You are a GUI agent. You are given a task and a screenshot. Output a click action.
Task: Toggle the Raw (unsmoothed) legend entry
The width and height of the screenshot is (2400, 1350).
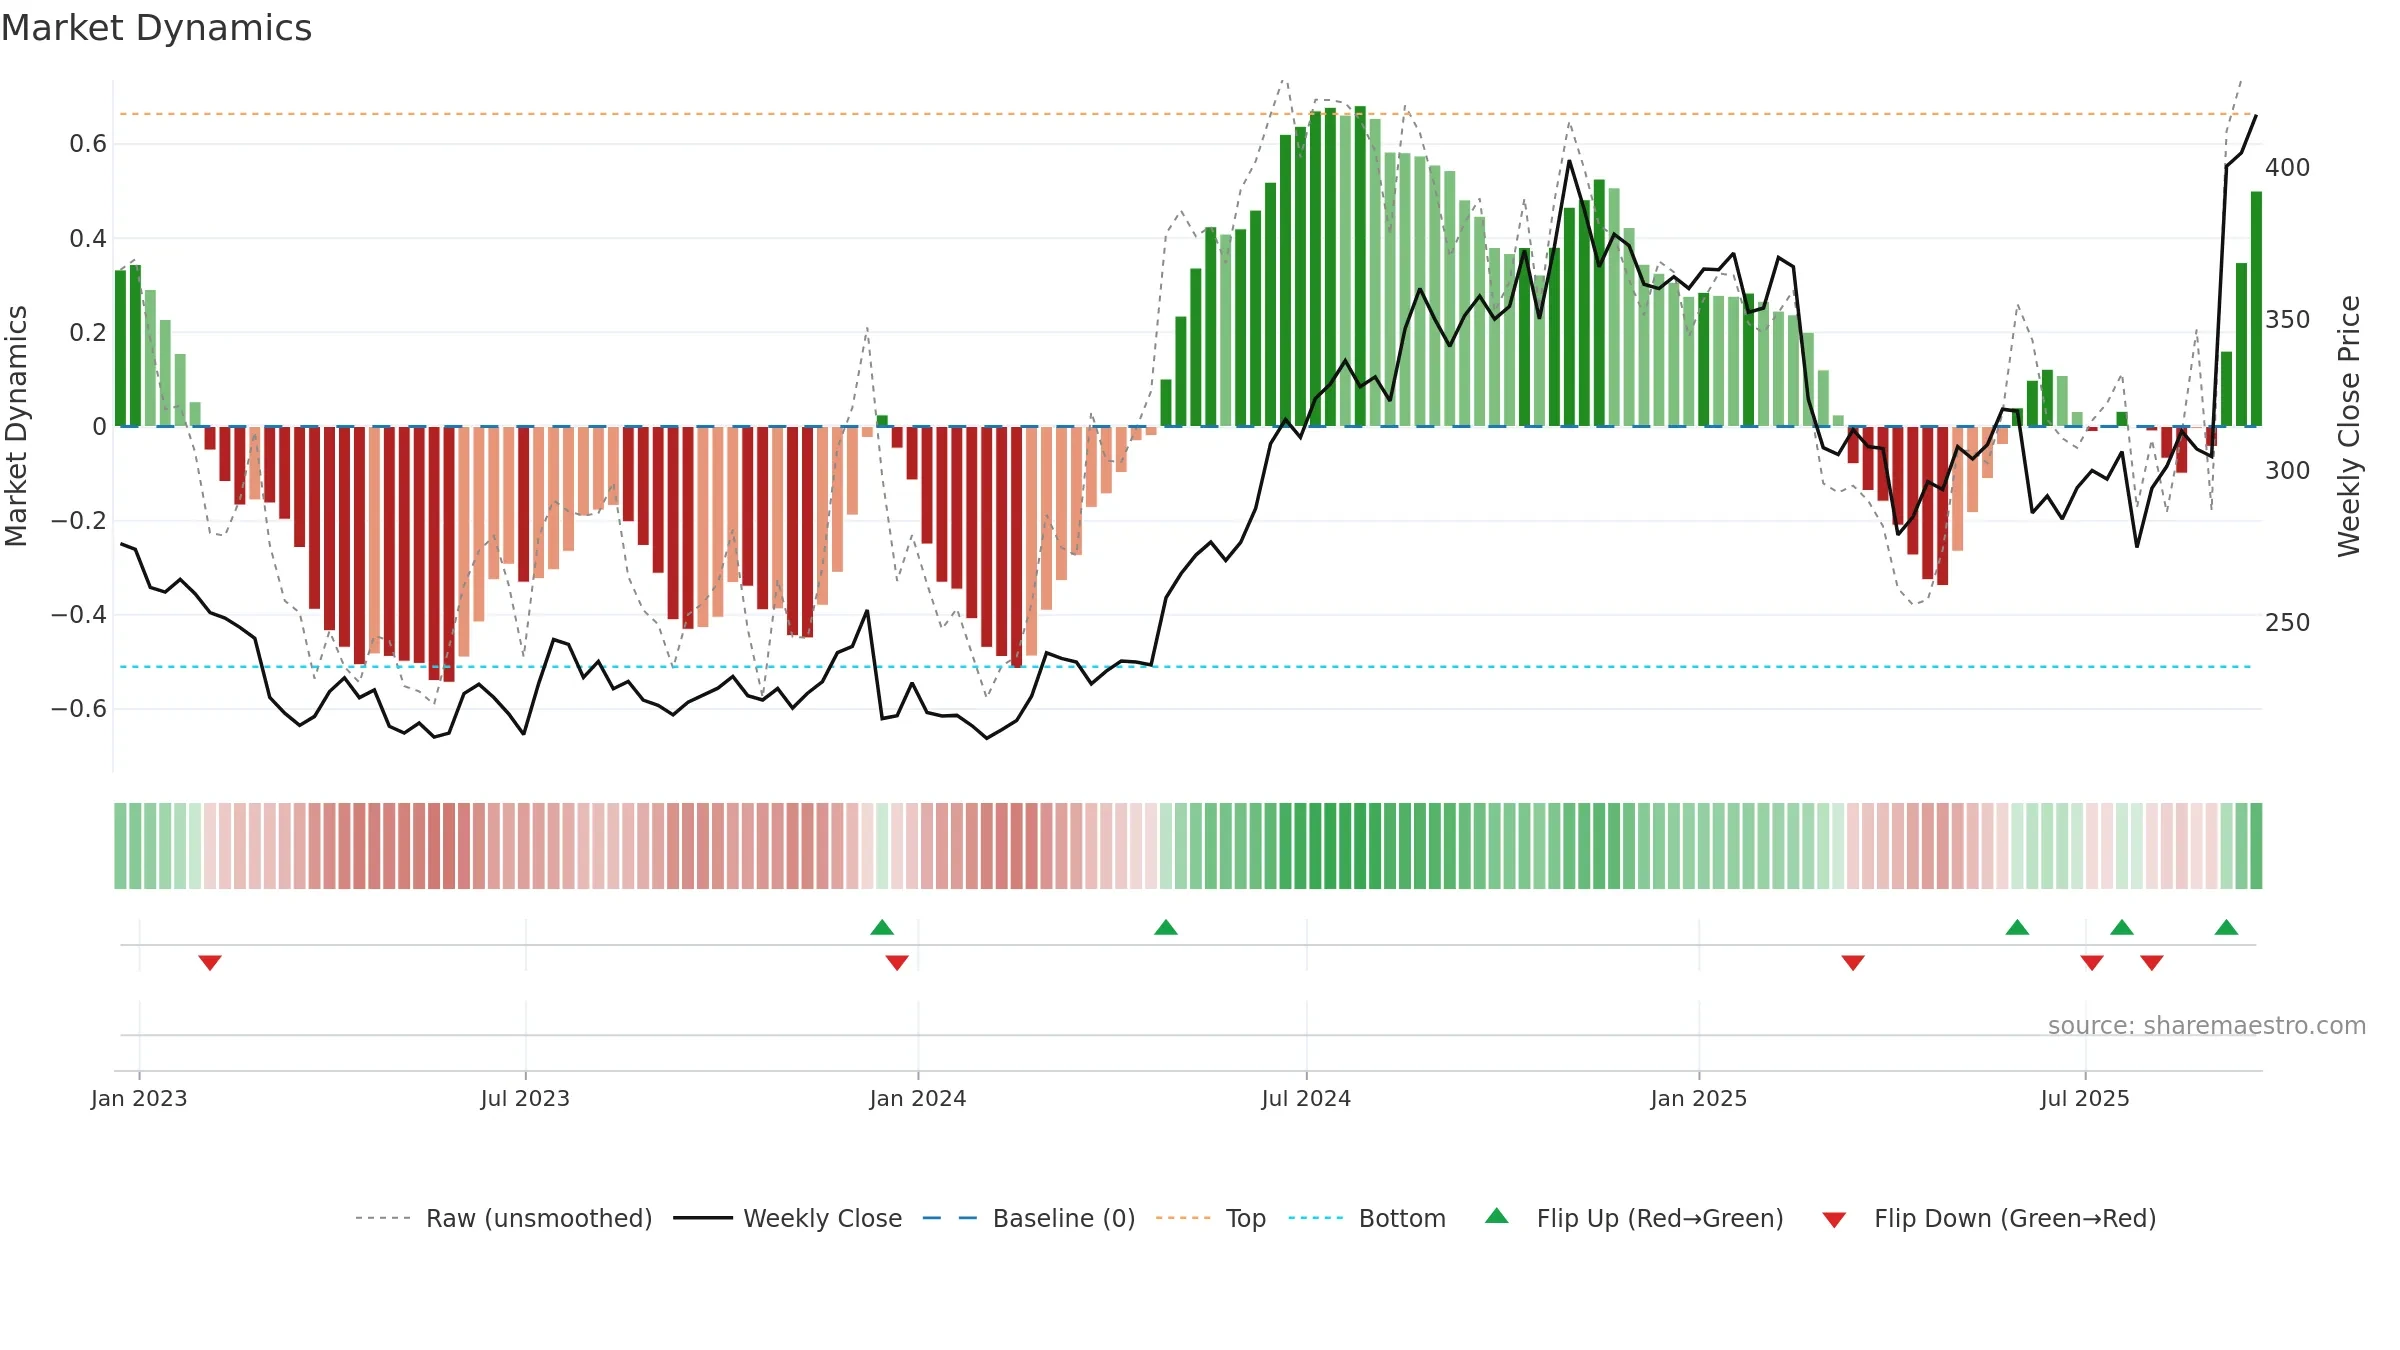point(504,1218)
